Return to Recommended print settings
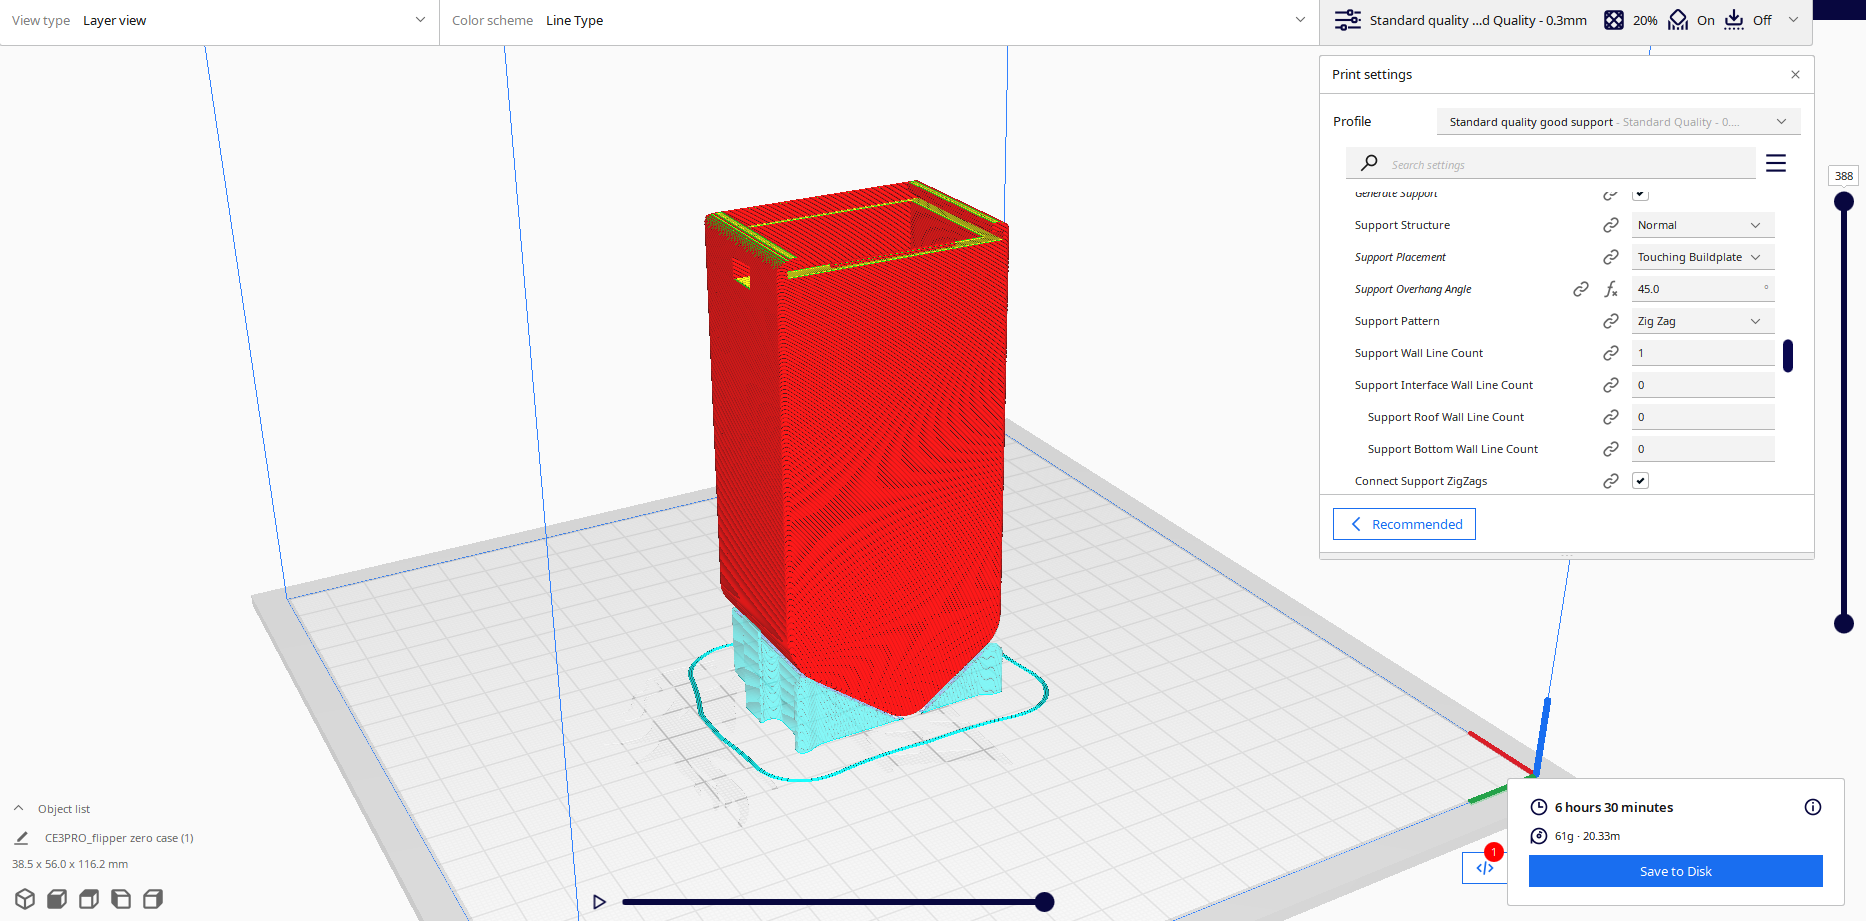 pyautogui.click(x=1404, y=523)
